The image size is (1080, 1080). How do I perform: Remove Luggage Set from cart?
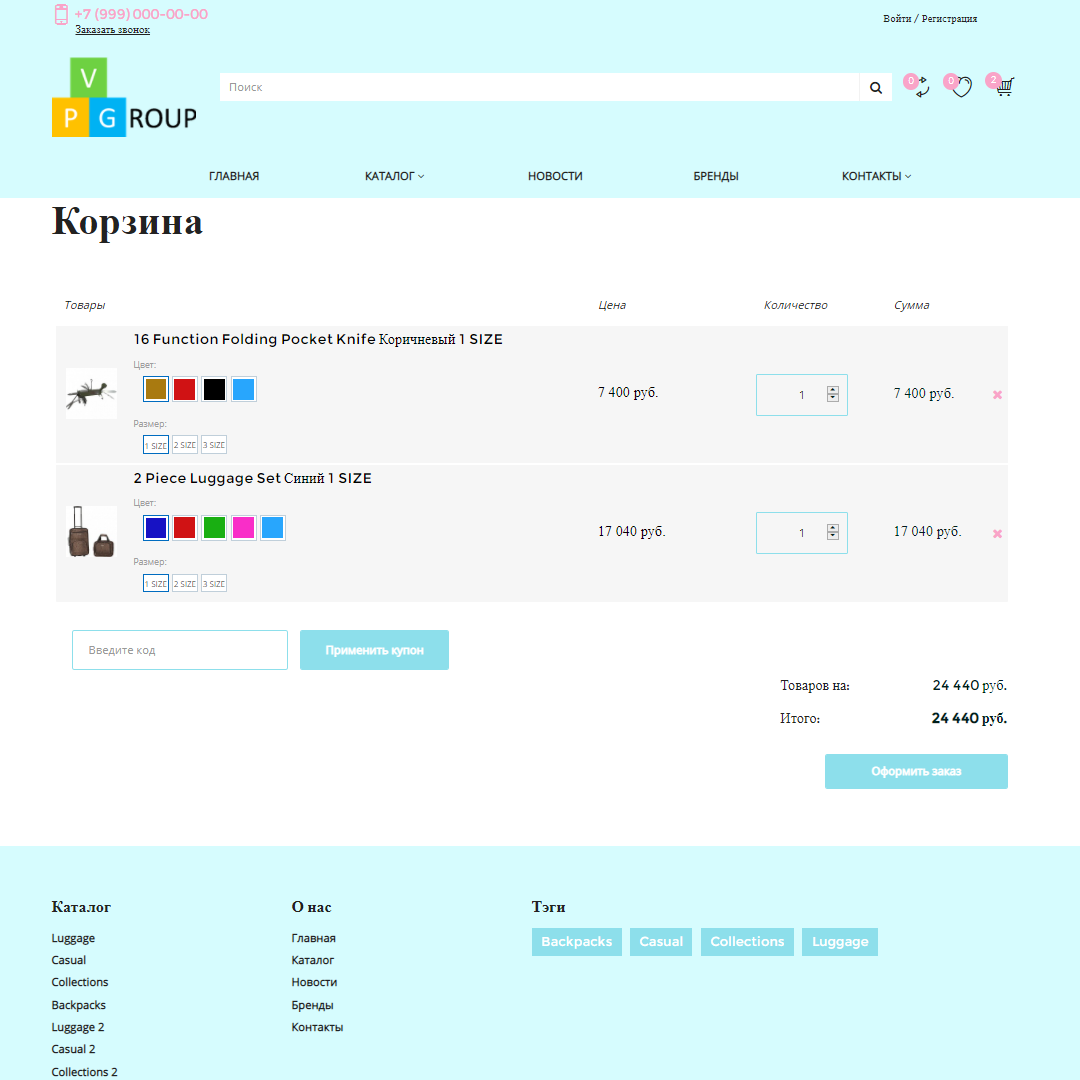coord(997,534)
